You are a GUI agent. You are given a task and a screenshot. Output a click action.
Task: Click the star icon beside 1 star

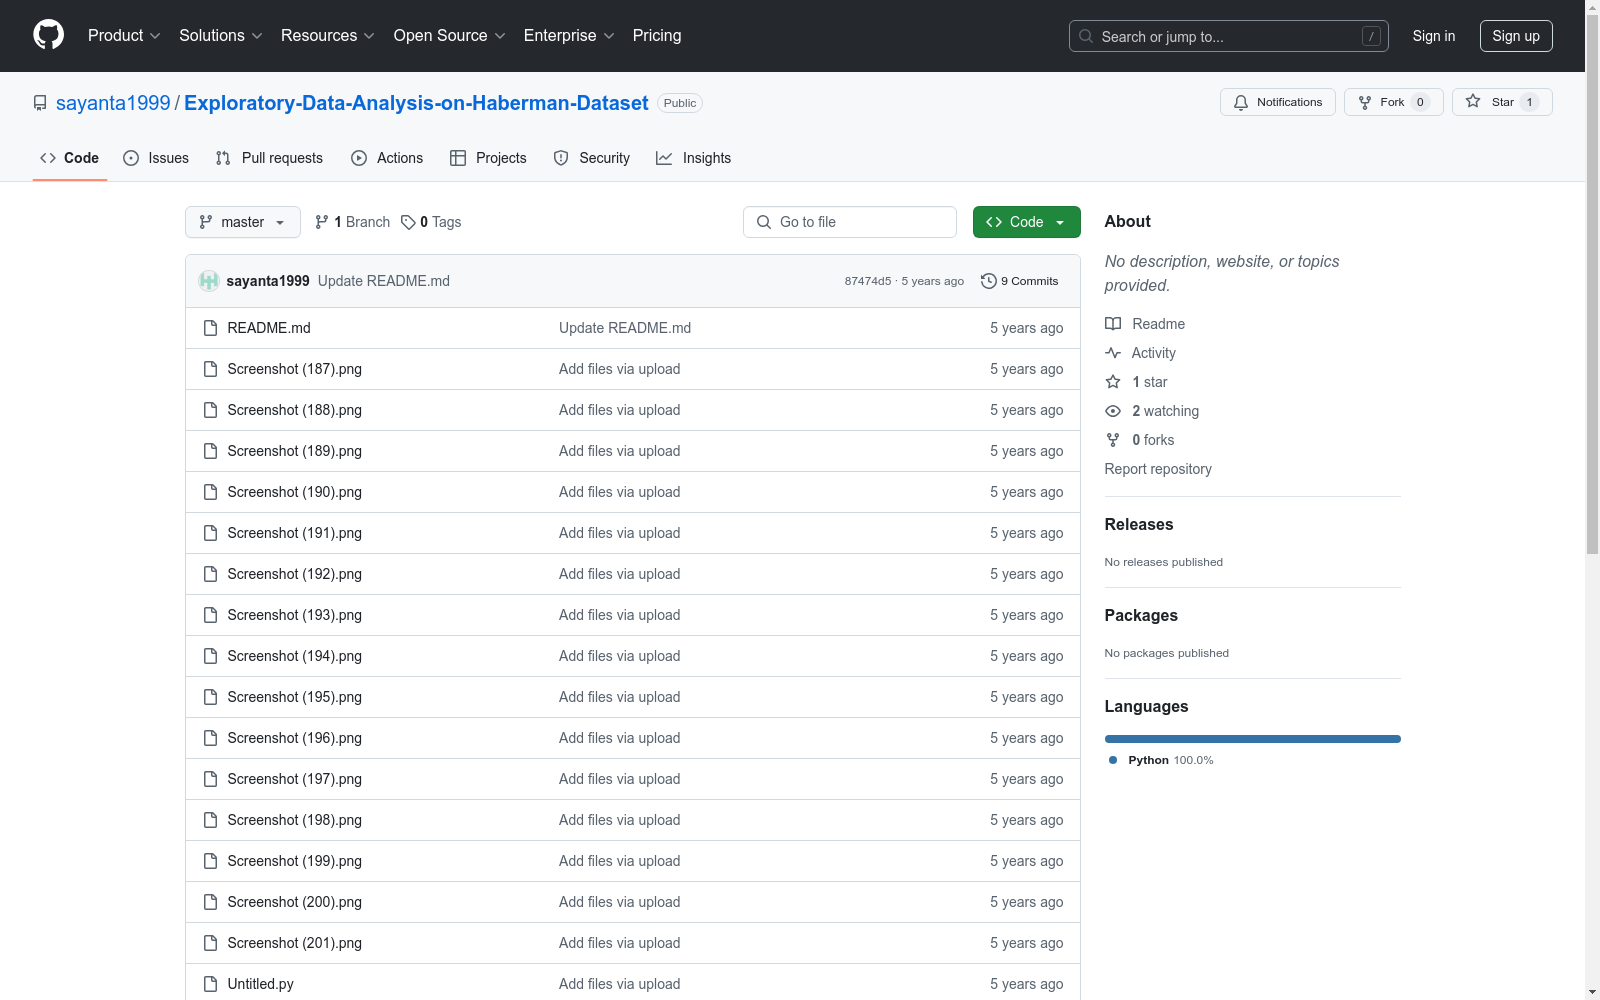(1113, 382)
